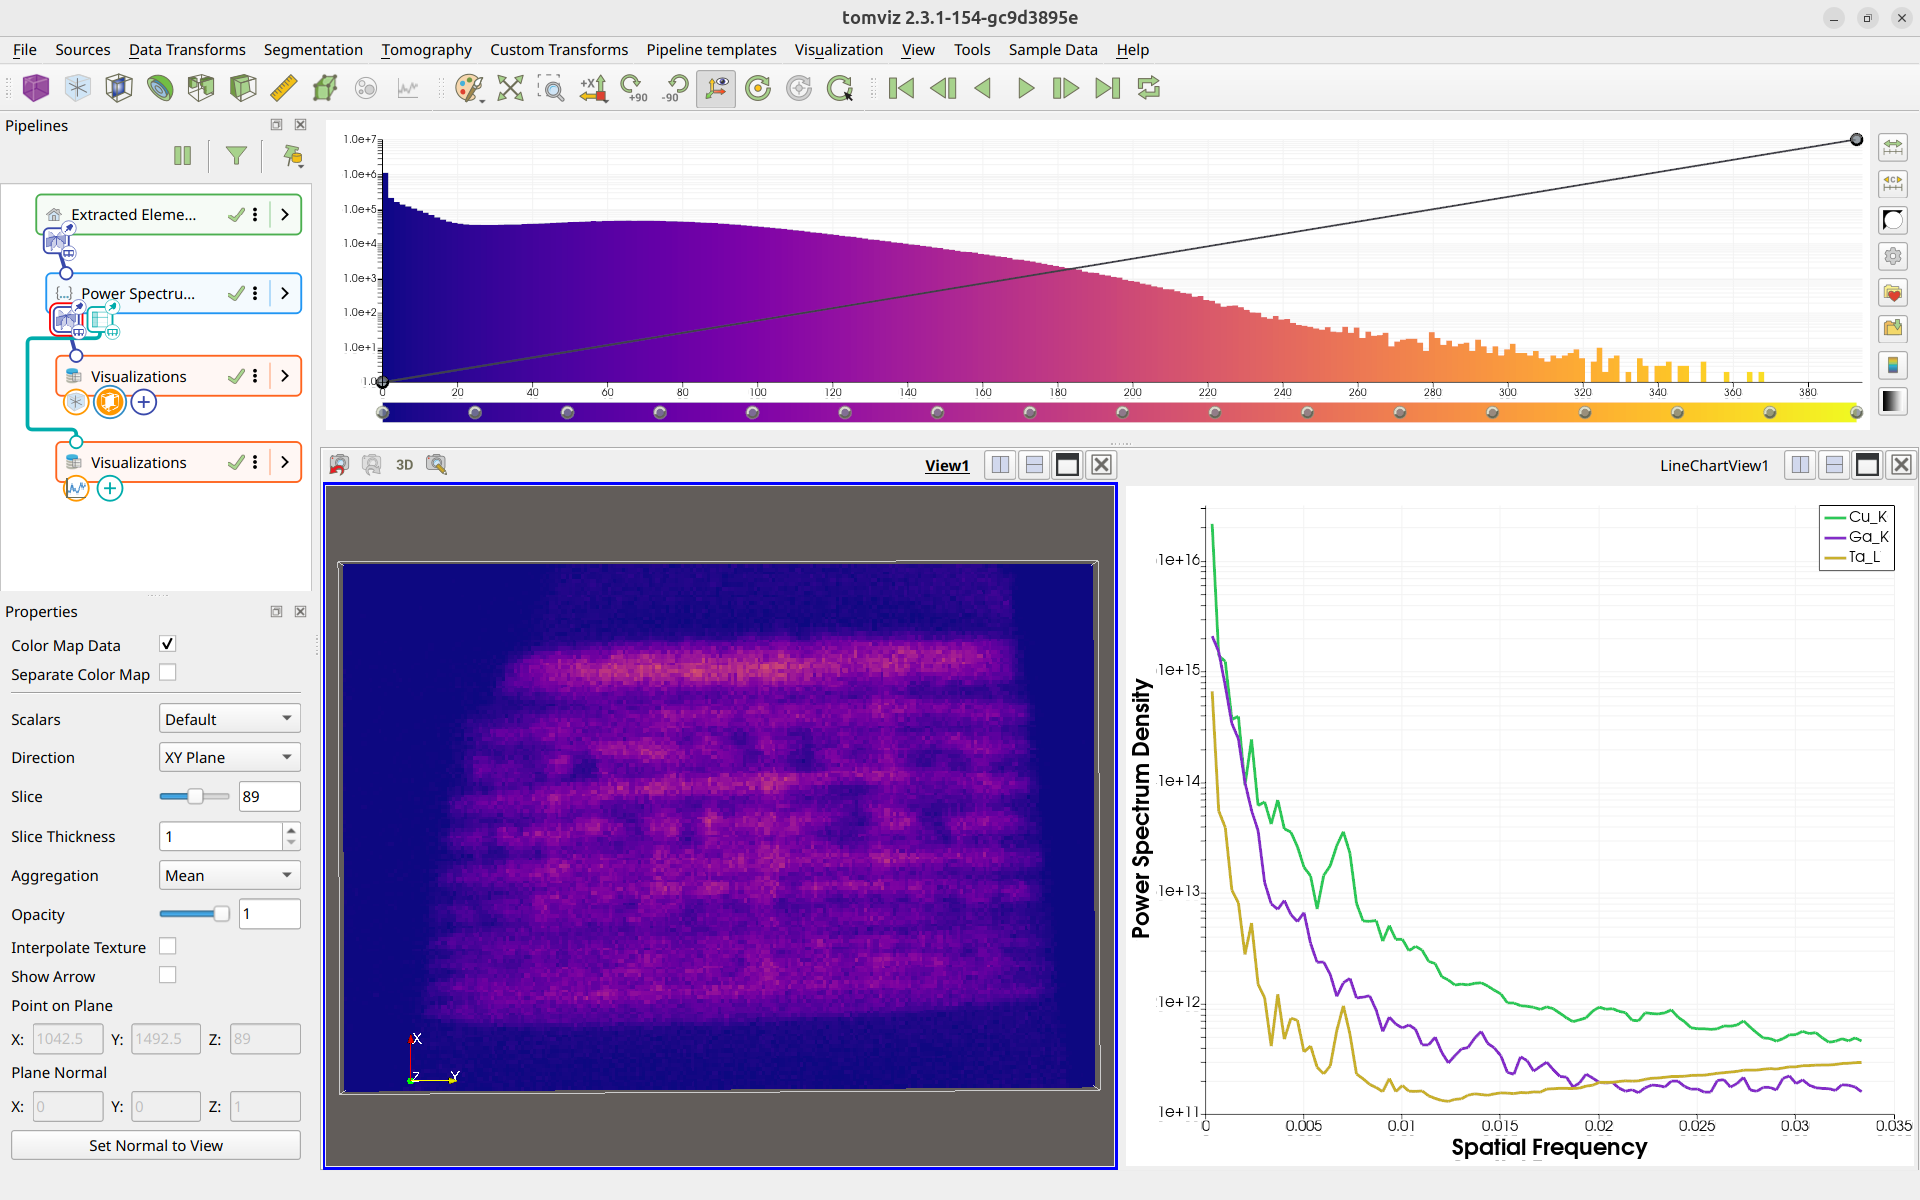
Task: Open the Data Transforms menu
Action: click(187, 50)
